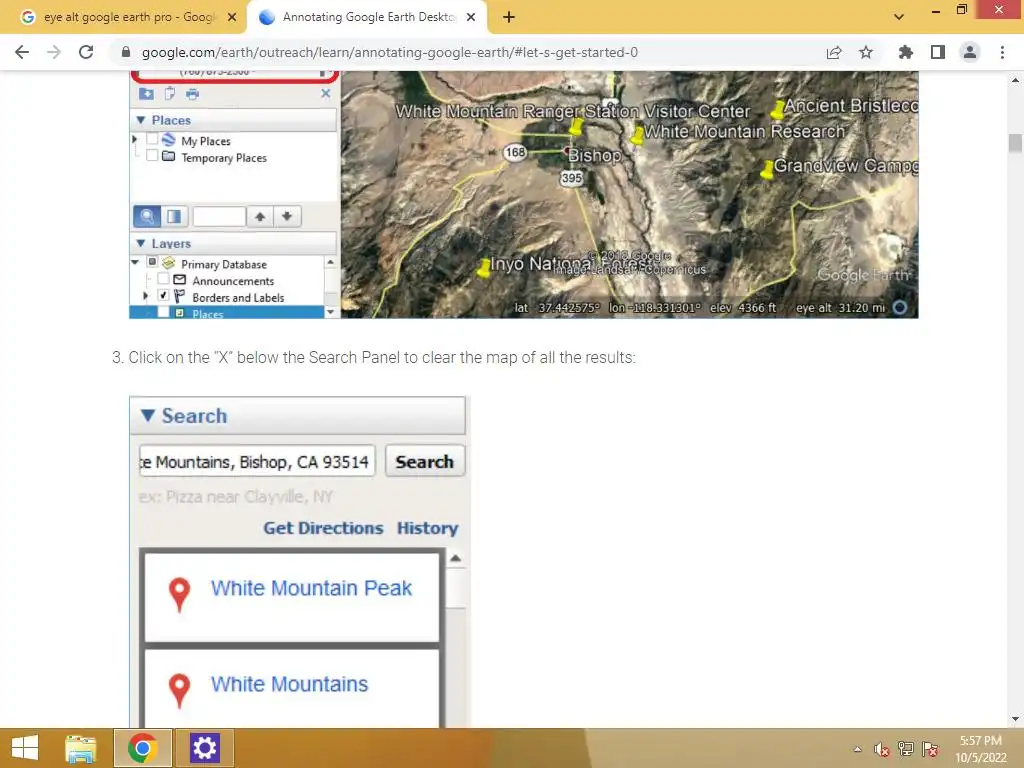Viewport: 1024px width, 768px height.
Task: Click the blue circle streaming indicator on the map
Action: tap(900, 307)
